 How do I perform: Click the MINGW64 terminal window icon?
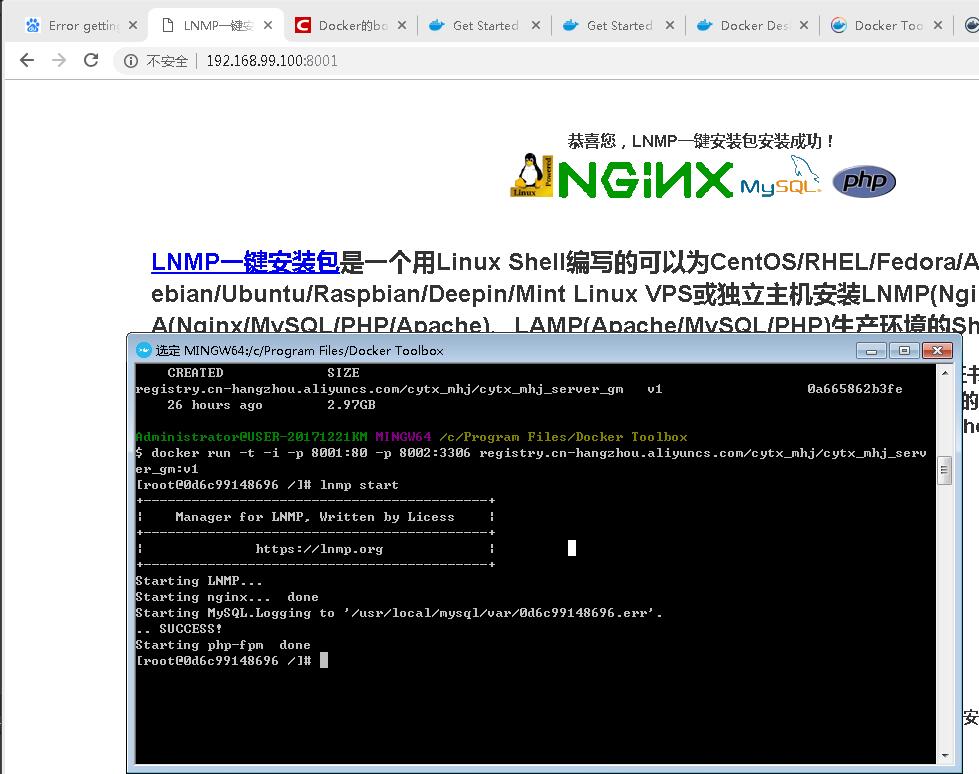pos(144,350)
